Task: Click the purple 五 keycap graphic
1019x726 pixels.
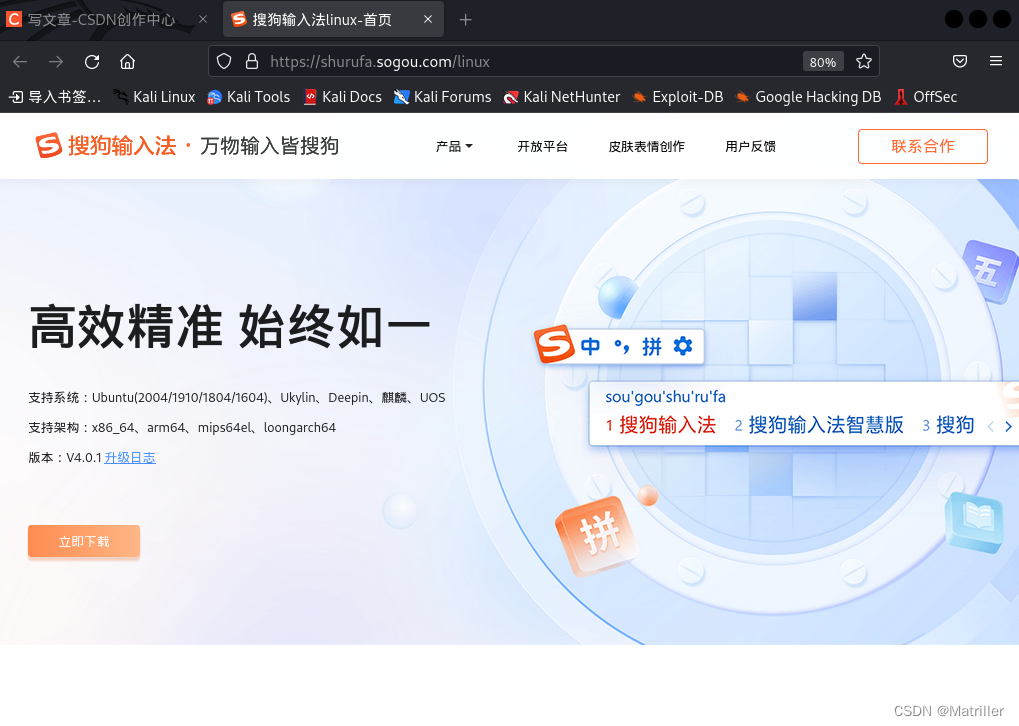Action: pyautogui.click(x=990, y=270)
